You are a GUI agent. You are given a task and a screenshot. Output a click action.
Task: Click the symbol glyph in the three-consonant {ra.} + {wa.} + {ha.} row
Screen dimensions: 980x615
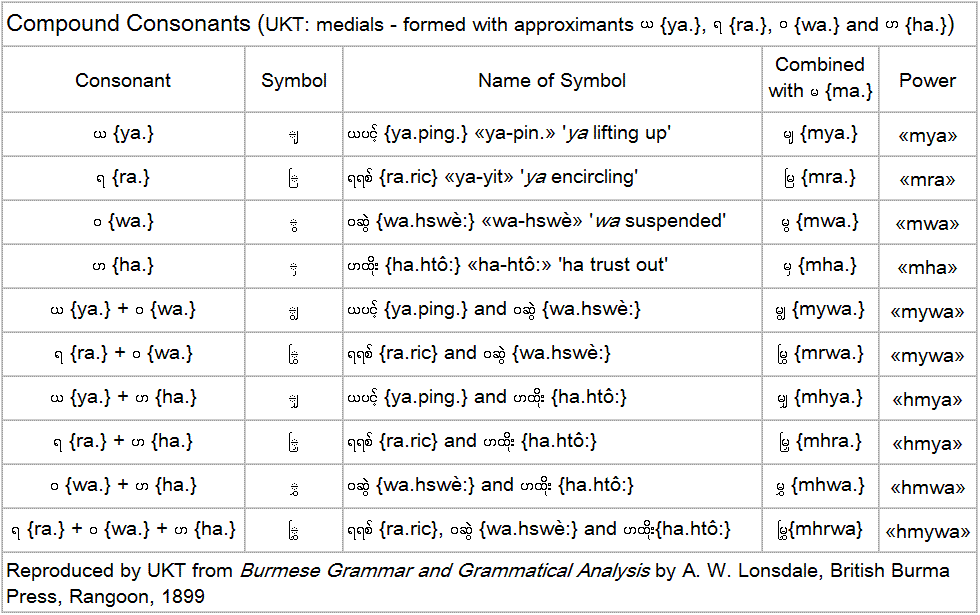293,531
